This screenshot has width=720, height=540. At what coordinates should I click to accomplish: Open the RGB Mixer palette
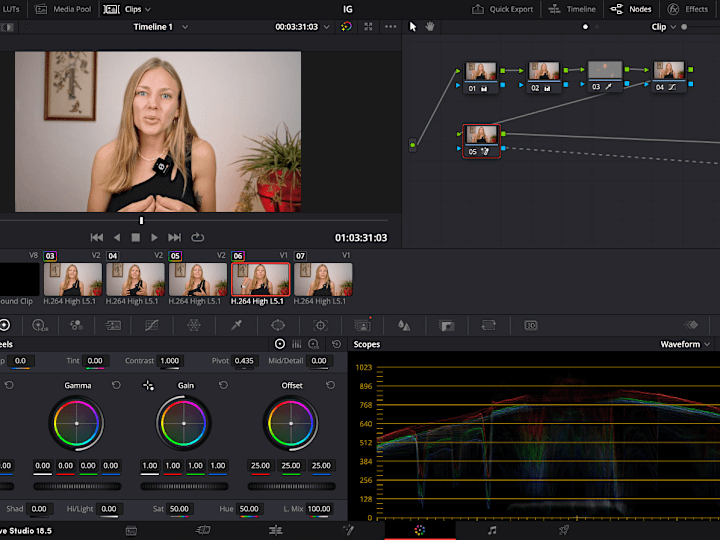[x=76, y=326]
